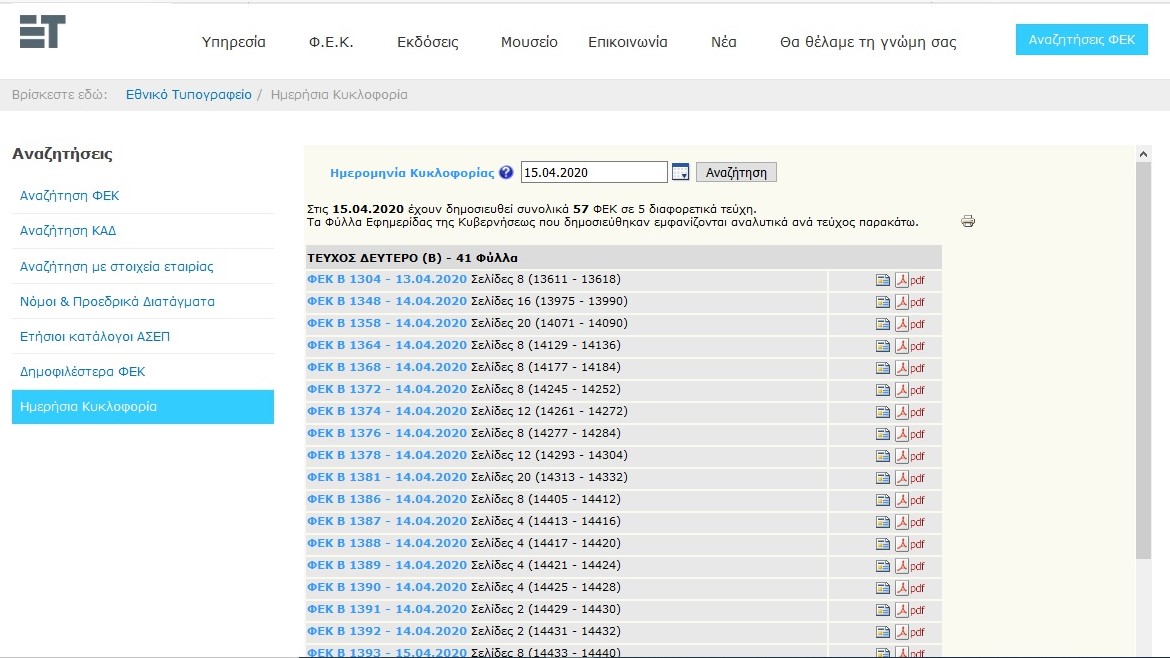Click the printer icon to print the list

967,221
